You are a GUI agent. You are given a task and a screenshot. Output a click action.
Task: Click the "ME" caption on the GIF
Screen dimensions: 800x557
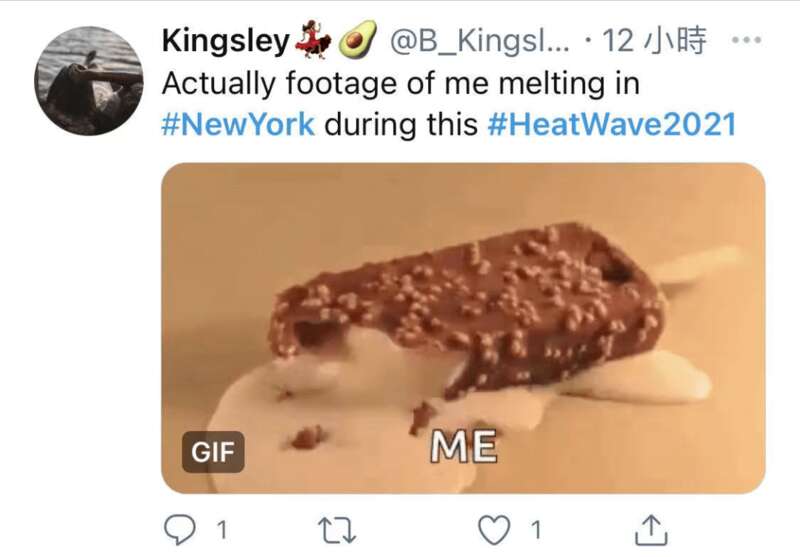click(x=463, y=447)
